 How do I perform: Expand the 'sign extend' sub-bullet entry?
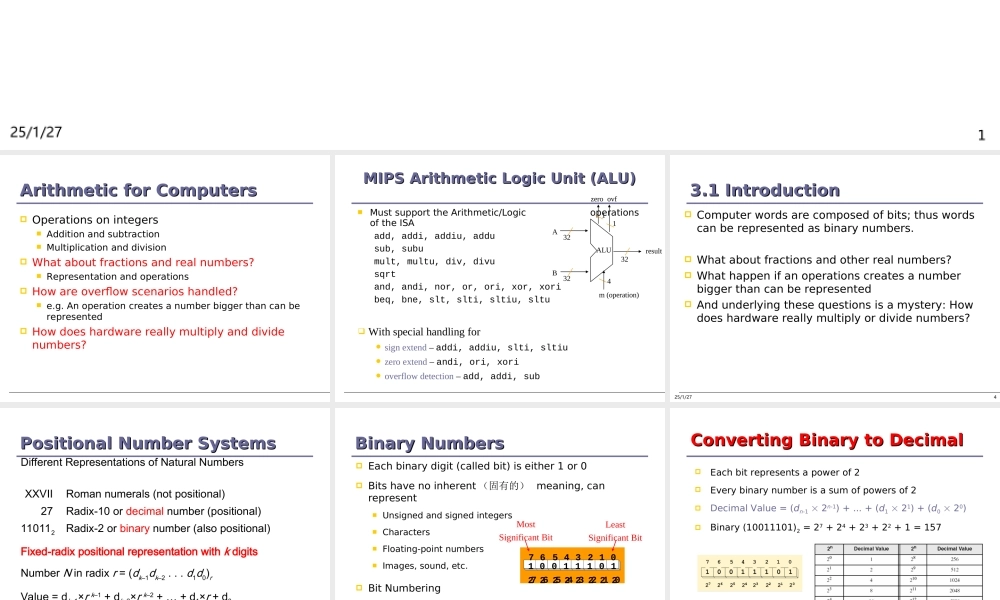404,347
